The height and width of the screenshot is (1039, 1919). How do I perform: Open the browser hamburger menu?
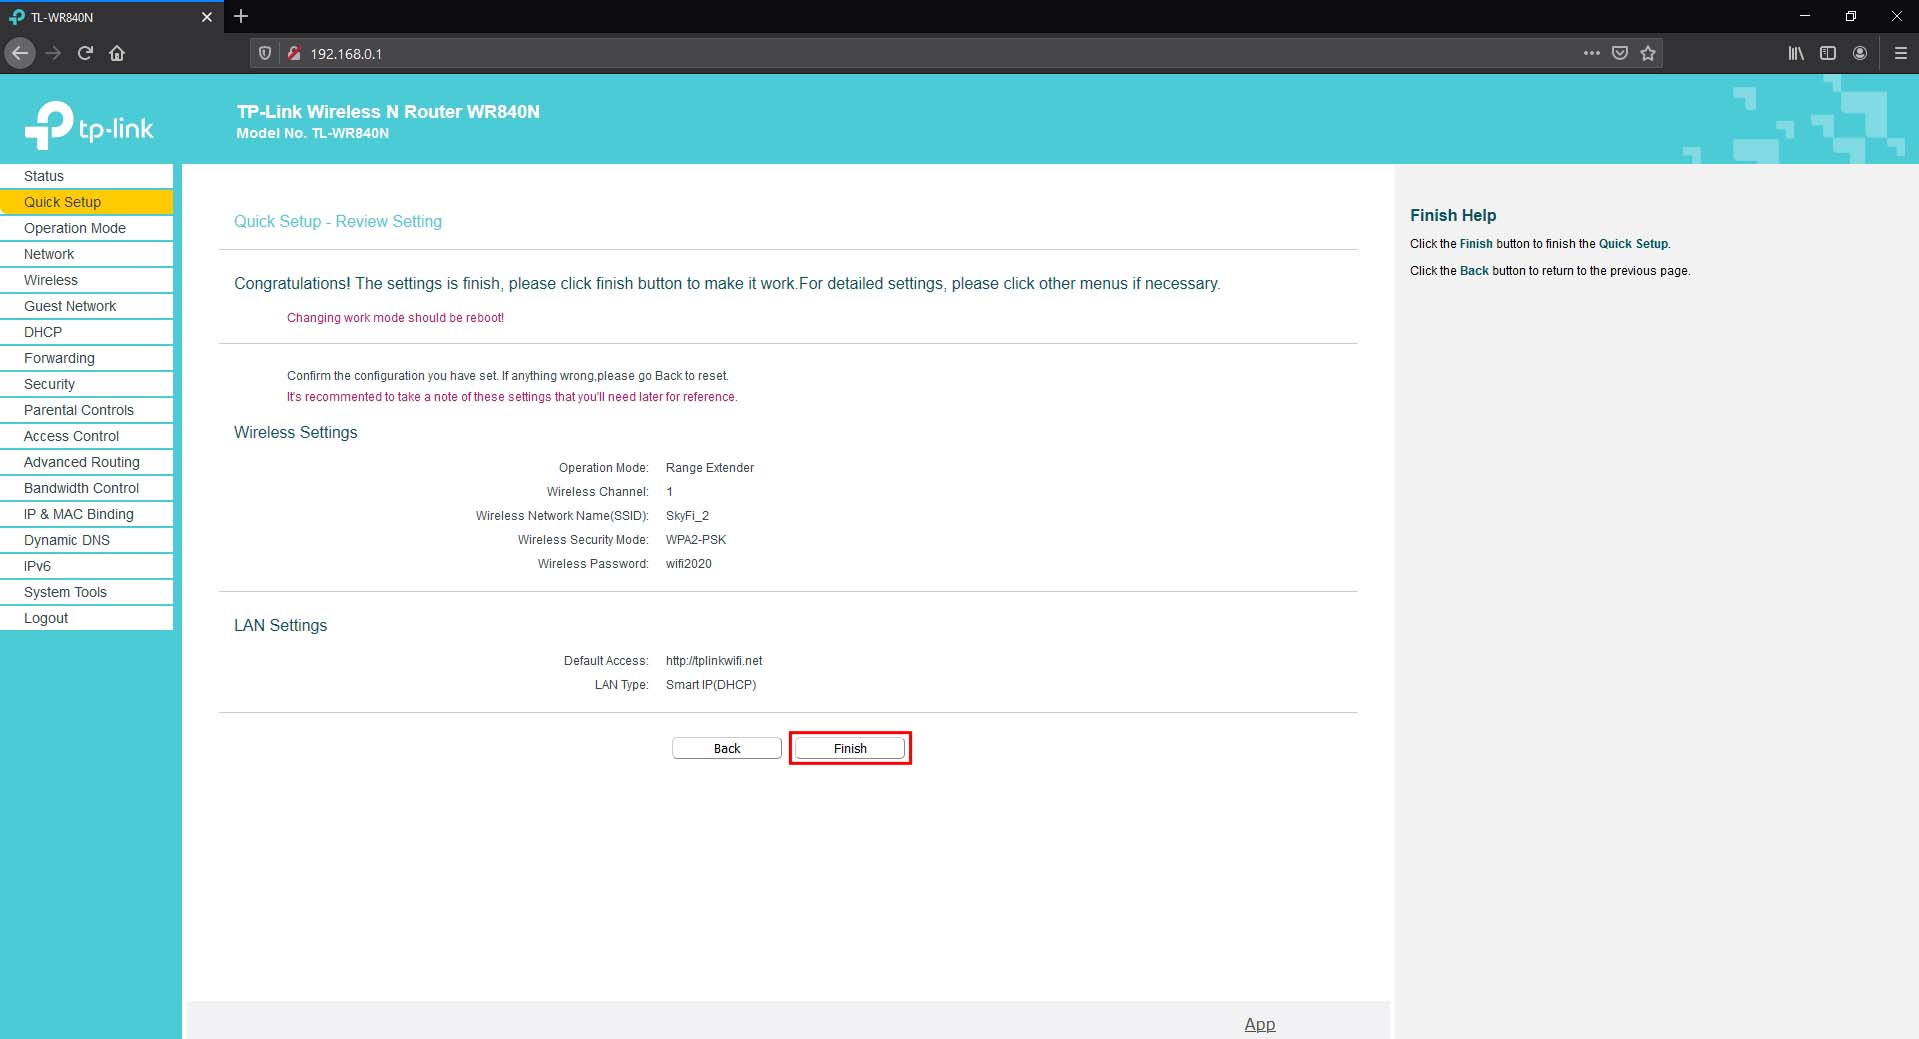point(1899,53)
